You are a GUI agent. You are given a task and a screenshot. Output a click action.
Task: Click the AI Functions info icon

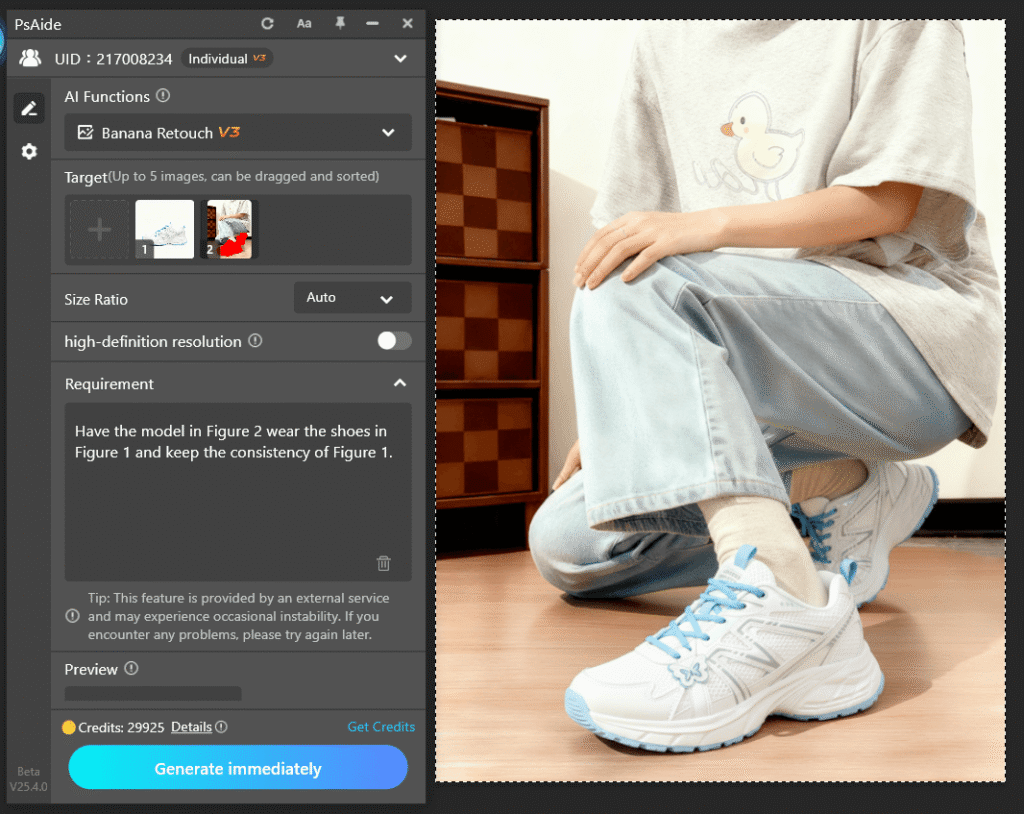tap(164, 96)
